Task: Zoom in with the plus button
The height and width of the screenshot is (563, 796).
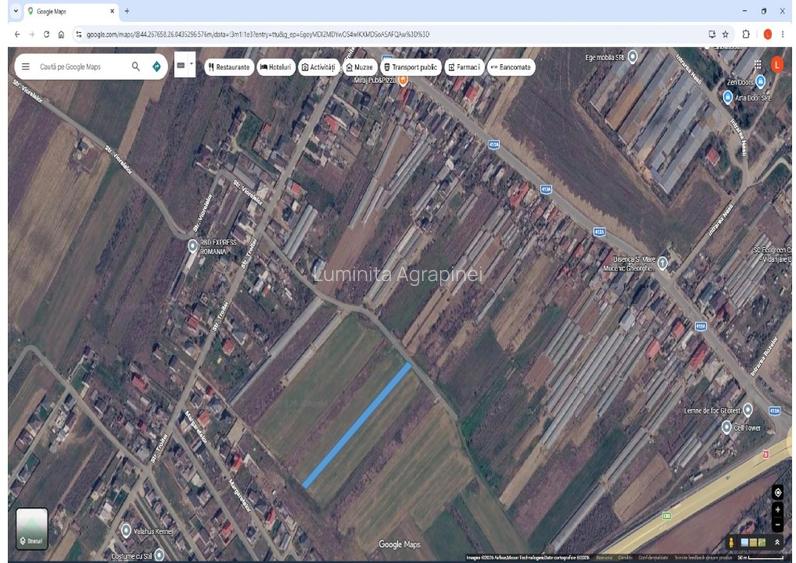Action: (x=777, y=510)
